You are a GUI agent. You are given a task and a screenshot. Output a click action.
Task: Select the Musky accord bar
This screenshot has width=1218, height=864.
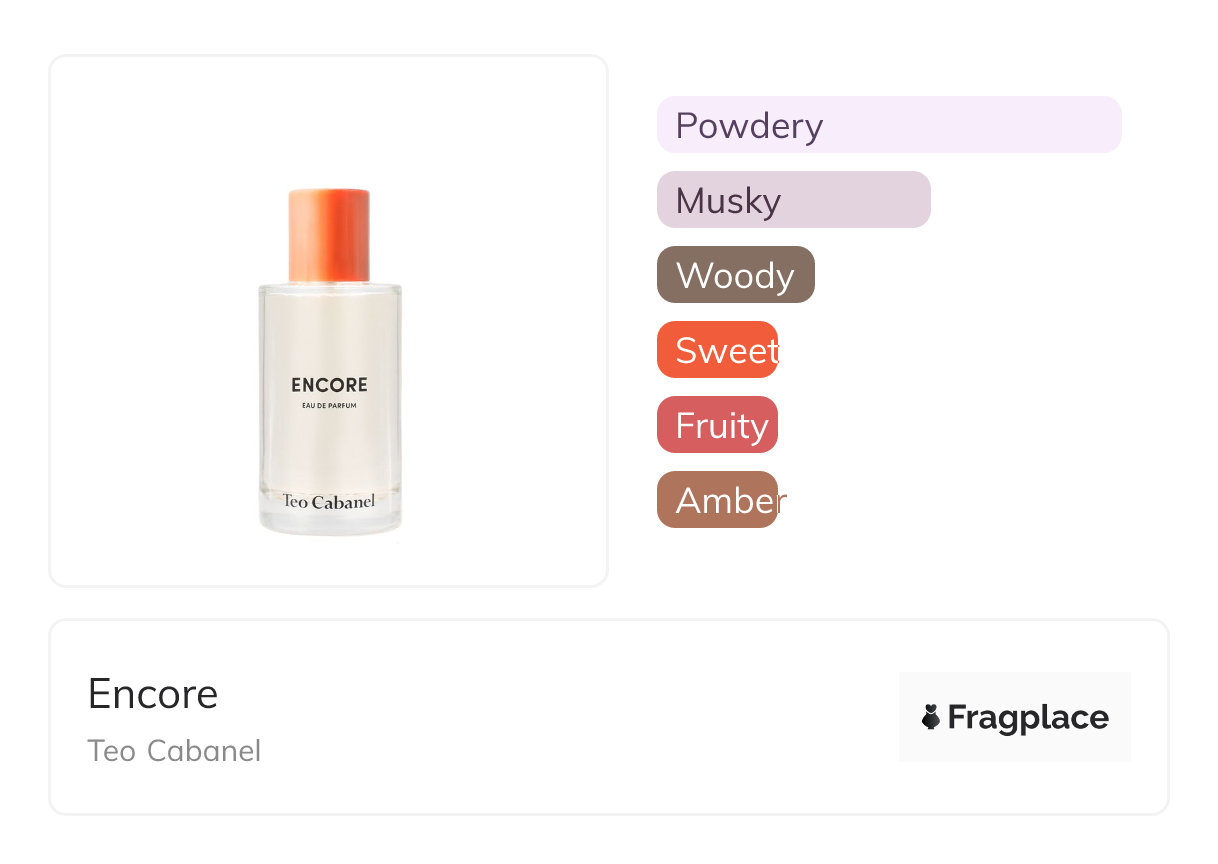(793, 200)
